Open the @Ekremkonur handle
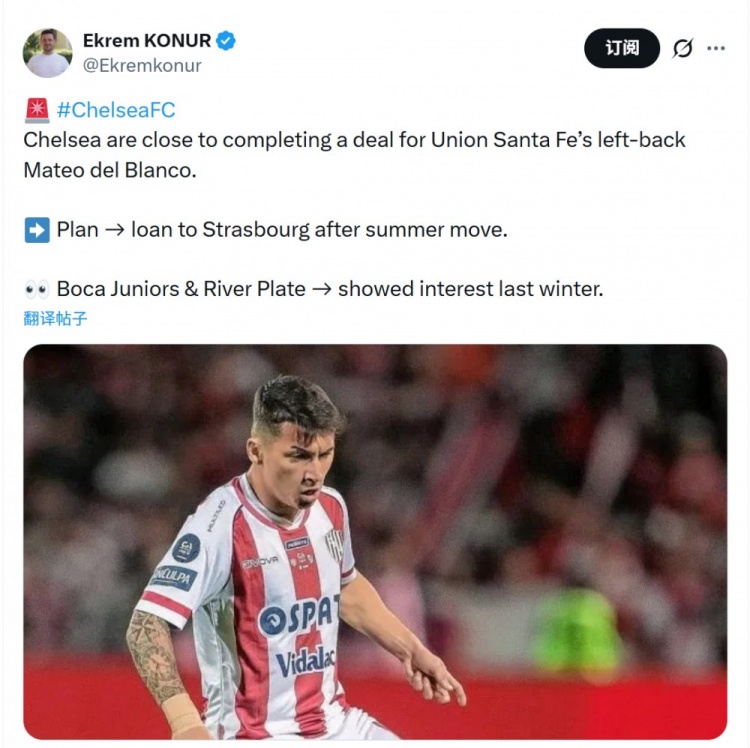This screenshot has height=748, width=750. (142, 66)
